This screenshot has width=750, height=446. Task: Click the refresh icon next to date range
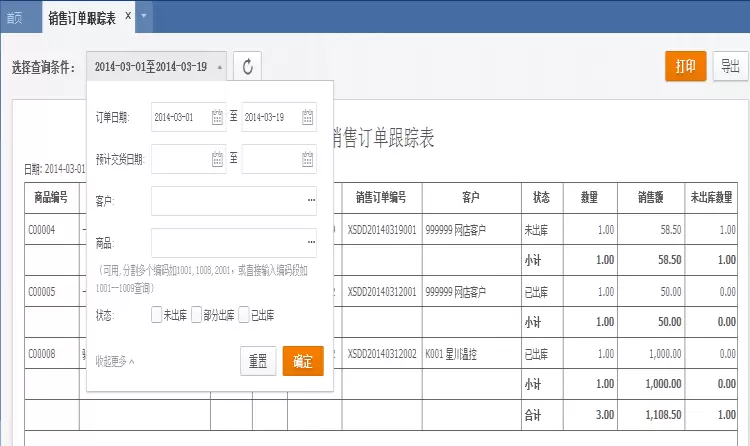click(247, 67)
